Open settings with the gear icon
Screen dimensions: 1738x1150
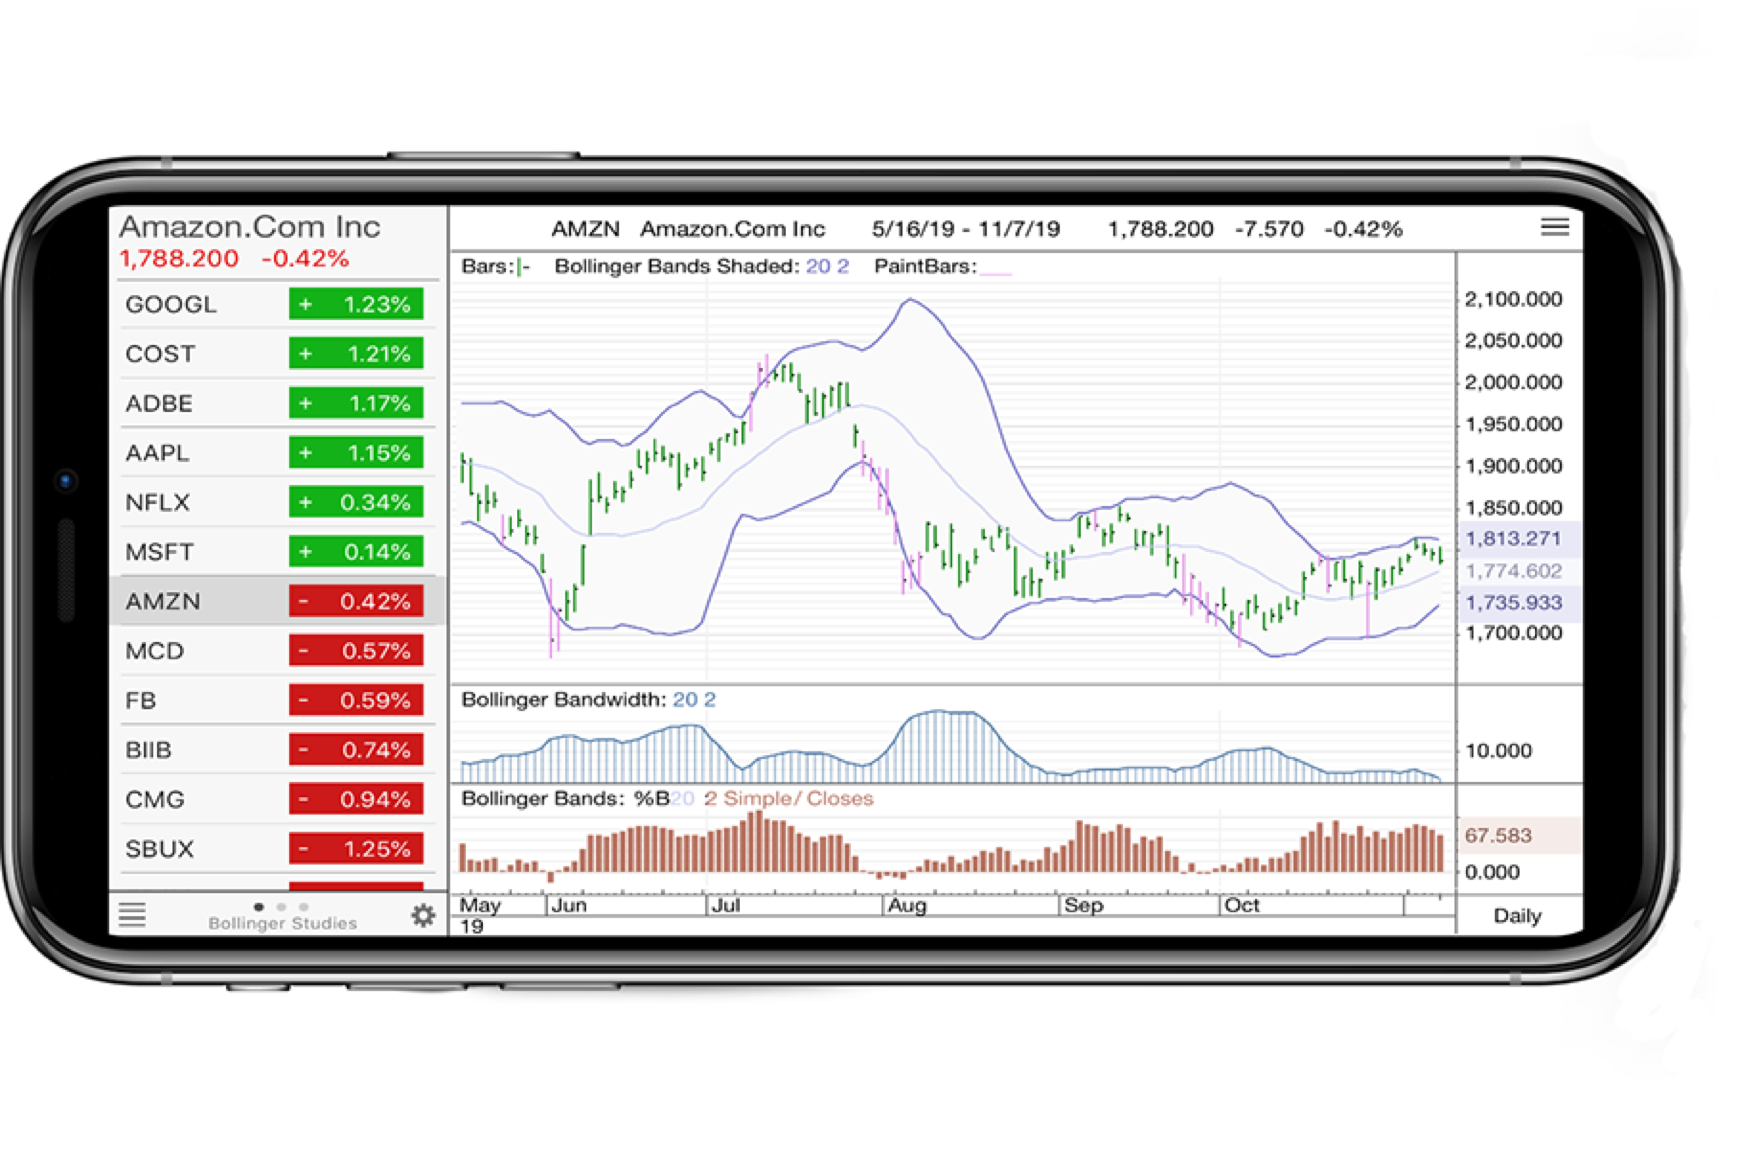423,915
